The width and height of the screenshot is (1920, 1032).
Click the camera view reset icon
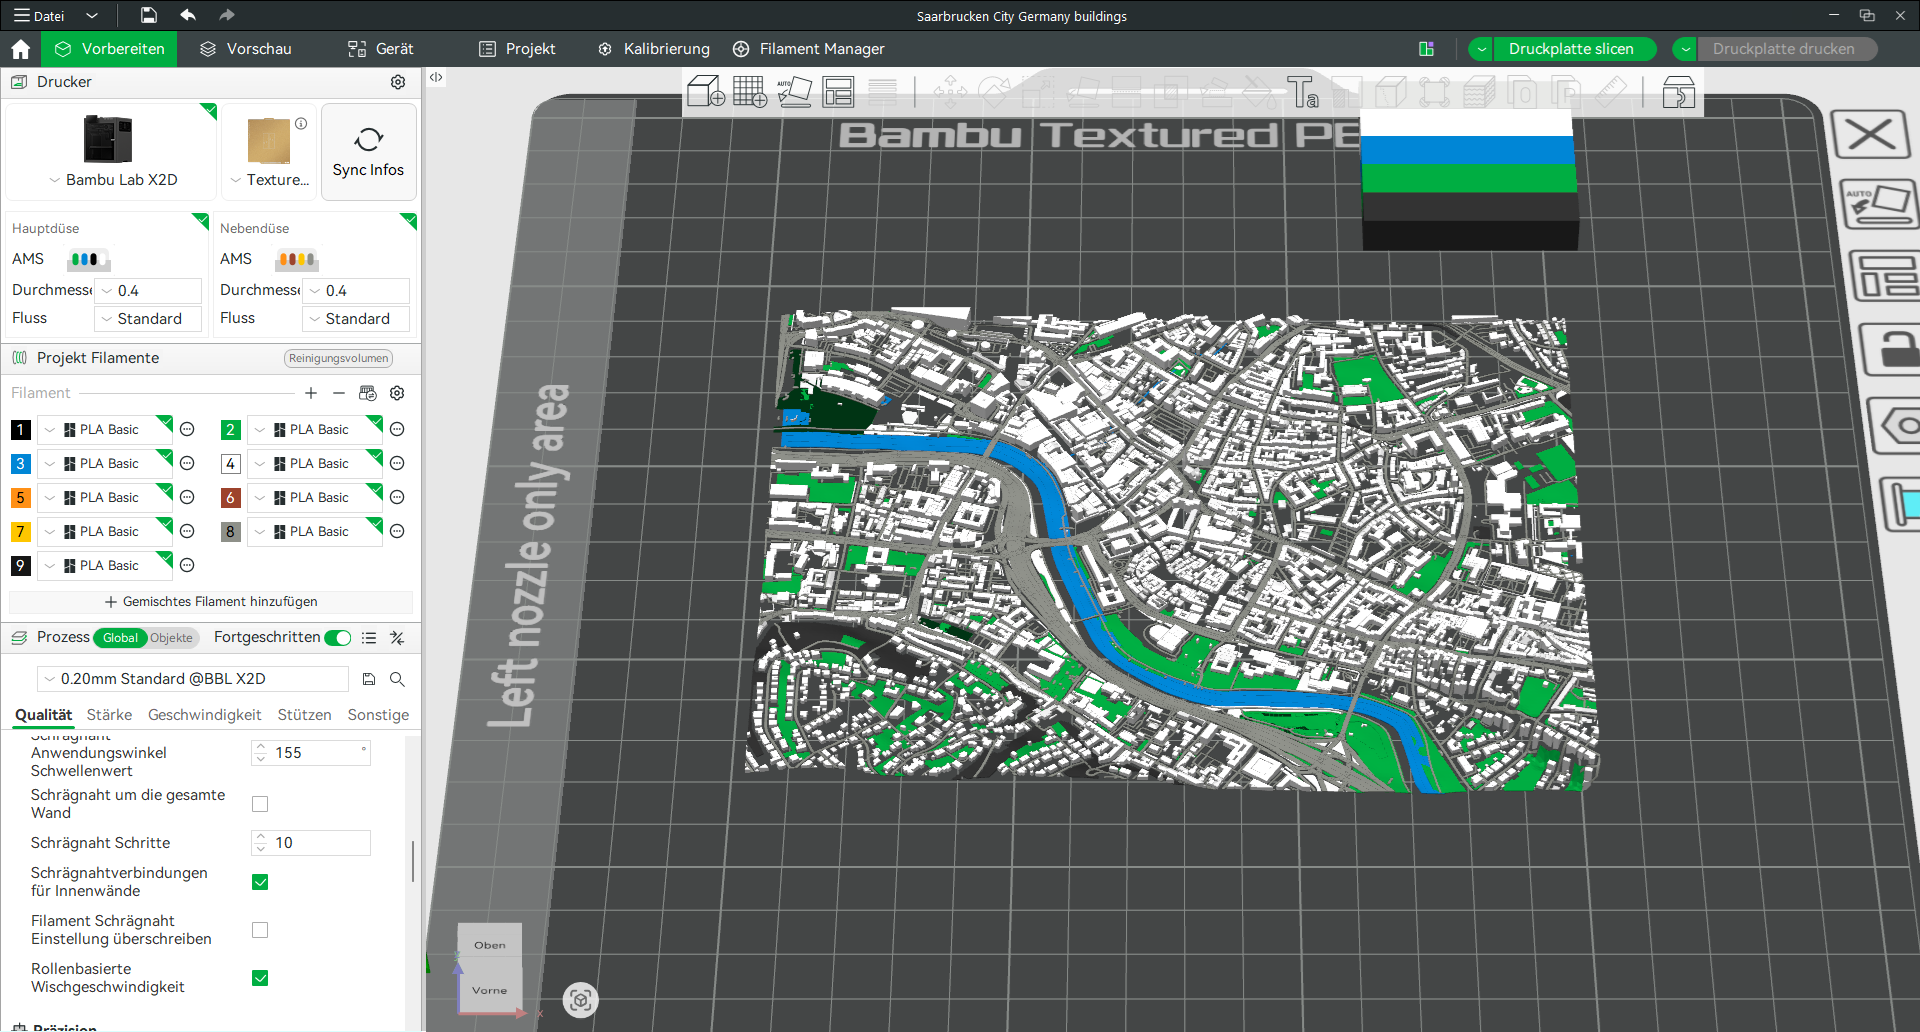(x=580, y=1000)
